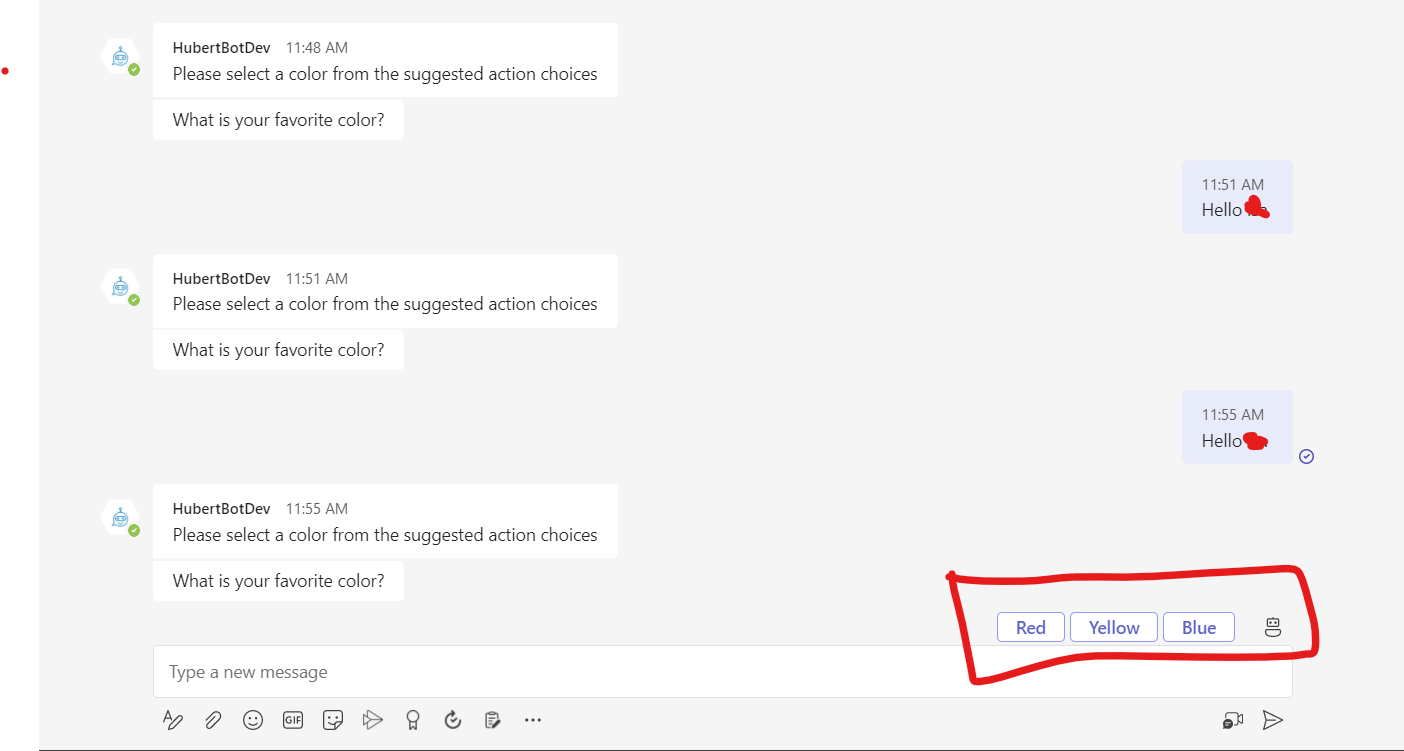
Task: Click the delivery checkmark on Hello message
Action: [1306, 456]
